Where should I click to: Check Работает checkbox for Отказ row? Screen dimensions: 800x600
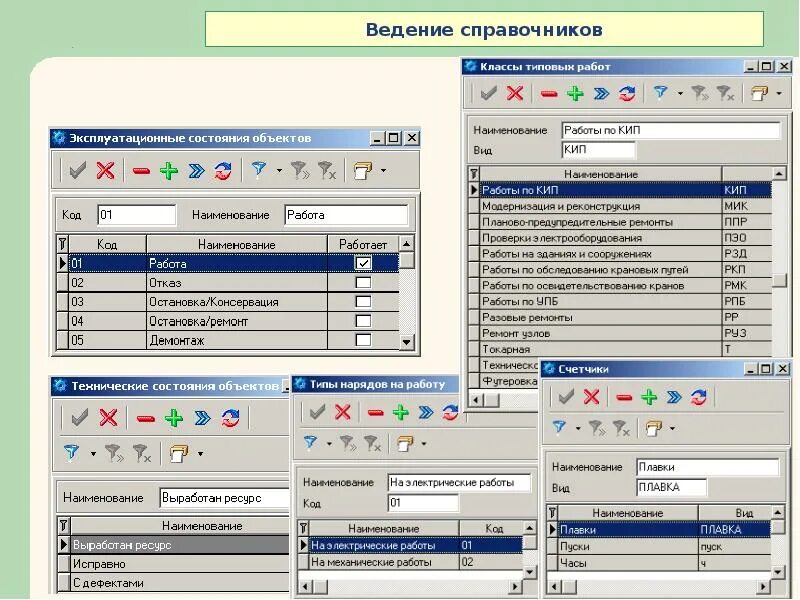tap(363, 282)
